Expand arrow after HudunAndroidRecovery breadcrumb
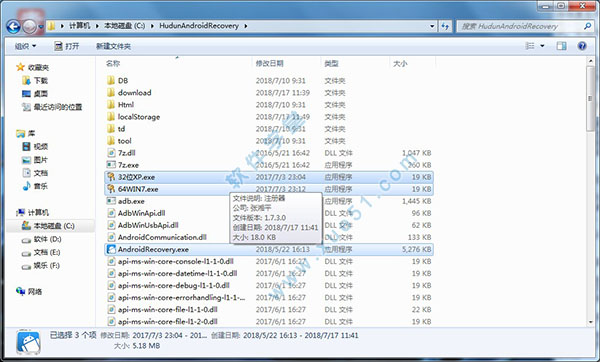This screenshot has width=600, height=362. pos(246,26)
